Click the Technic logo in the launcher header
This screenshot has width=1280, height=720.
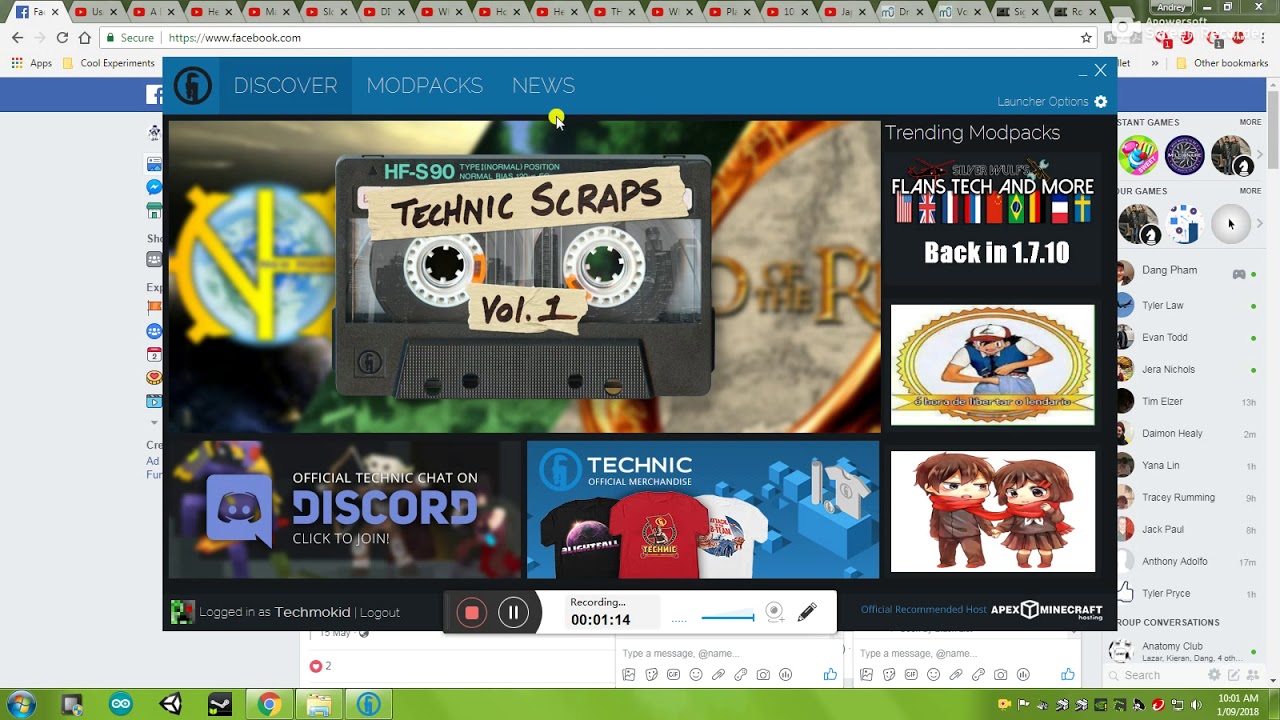192,86
